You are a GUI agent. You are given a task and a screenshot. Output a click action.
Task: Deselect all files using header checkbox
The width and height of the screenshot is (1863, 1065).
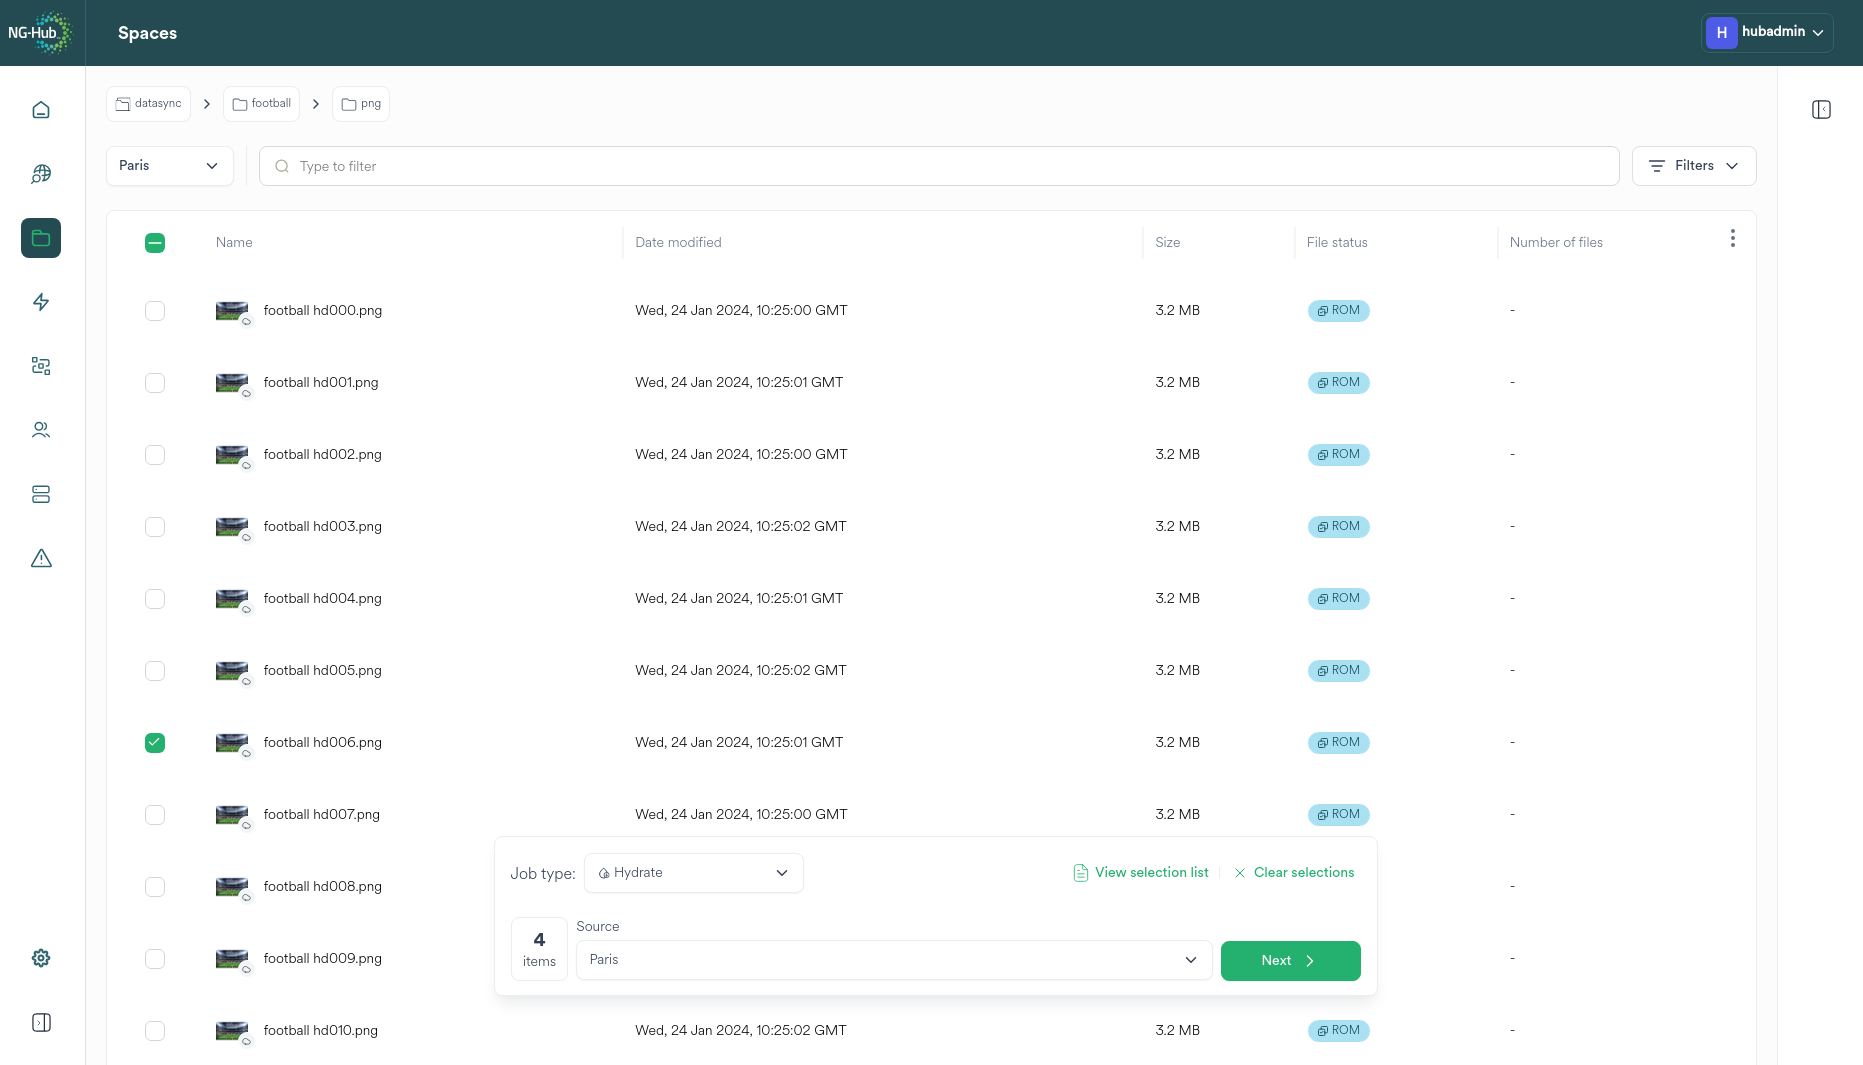point(155,242)
